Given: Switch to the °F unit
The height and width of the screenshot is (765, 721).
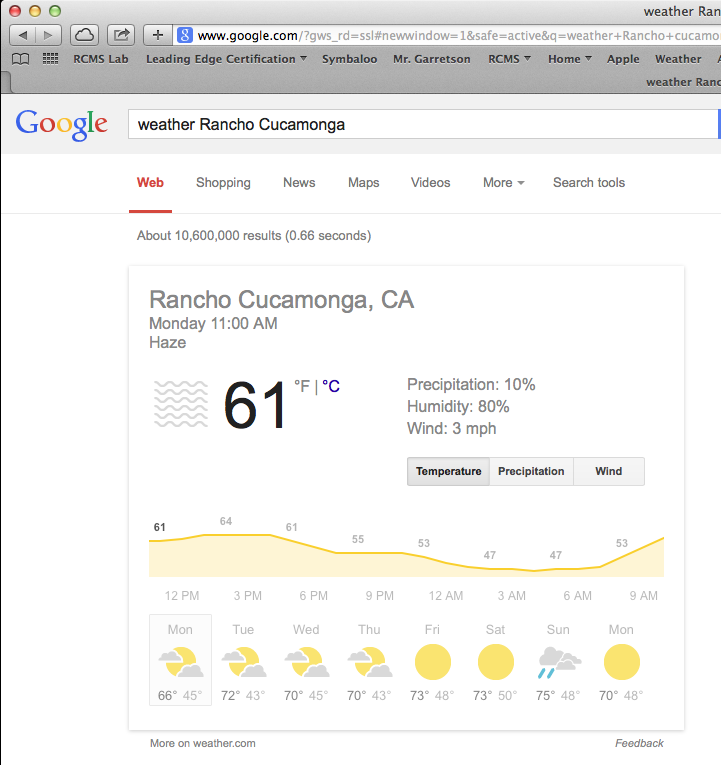Looking at the screenshot, I should [x=302, y=386].
